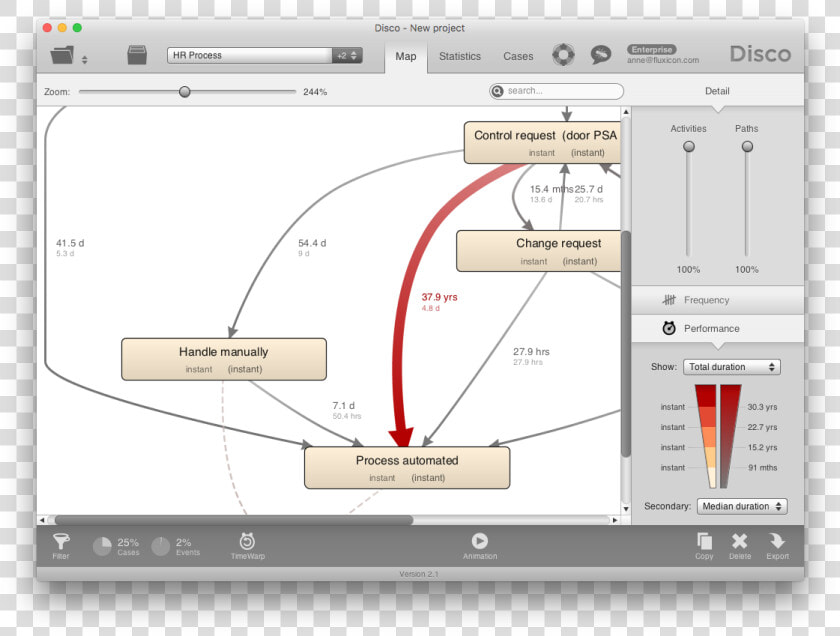Image resolution: width=840 pixels, height=636 pixels.
Task: Click the Filter funnel icon
Action: tap(61, 542)
